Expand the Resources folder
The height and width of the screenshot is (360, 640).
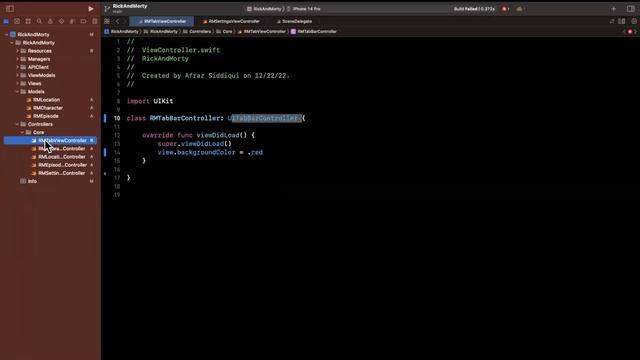(17, 51)
